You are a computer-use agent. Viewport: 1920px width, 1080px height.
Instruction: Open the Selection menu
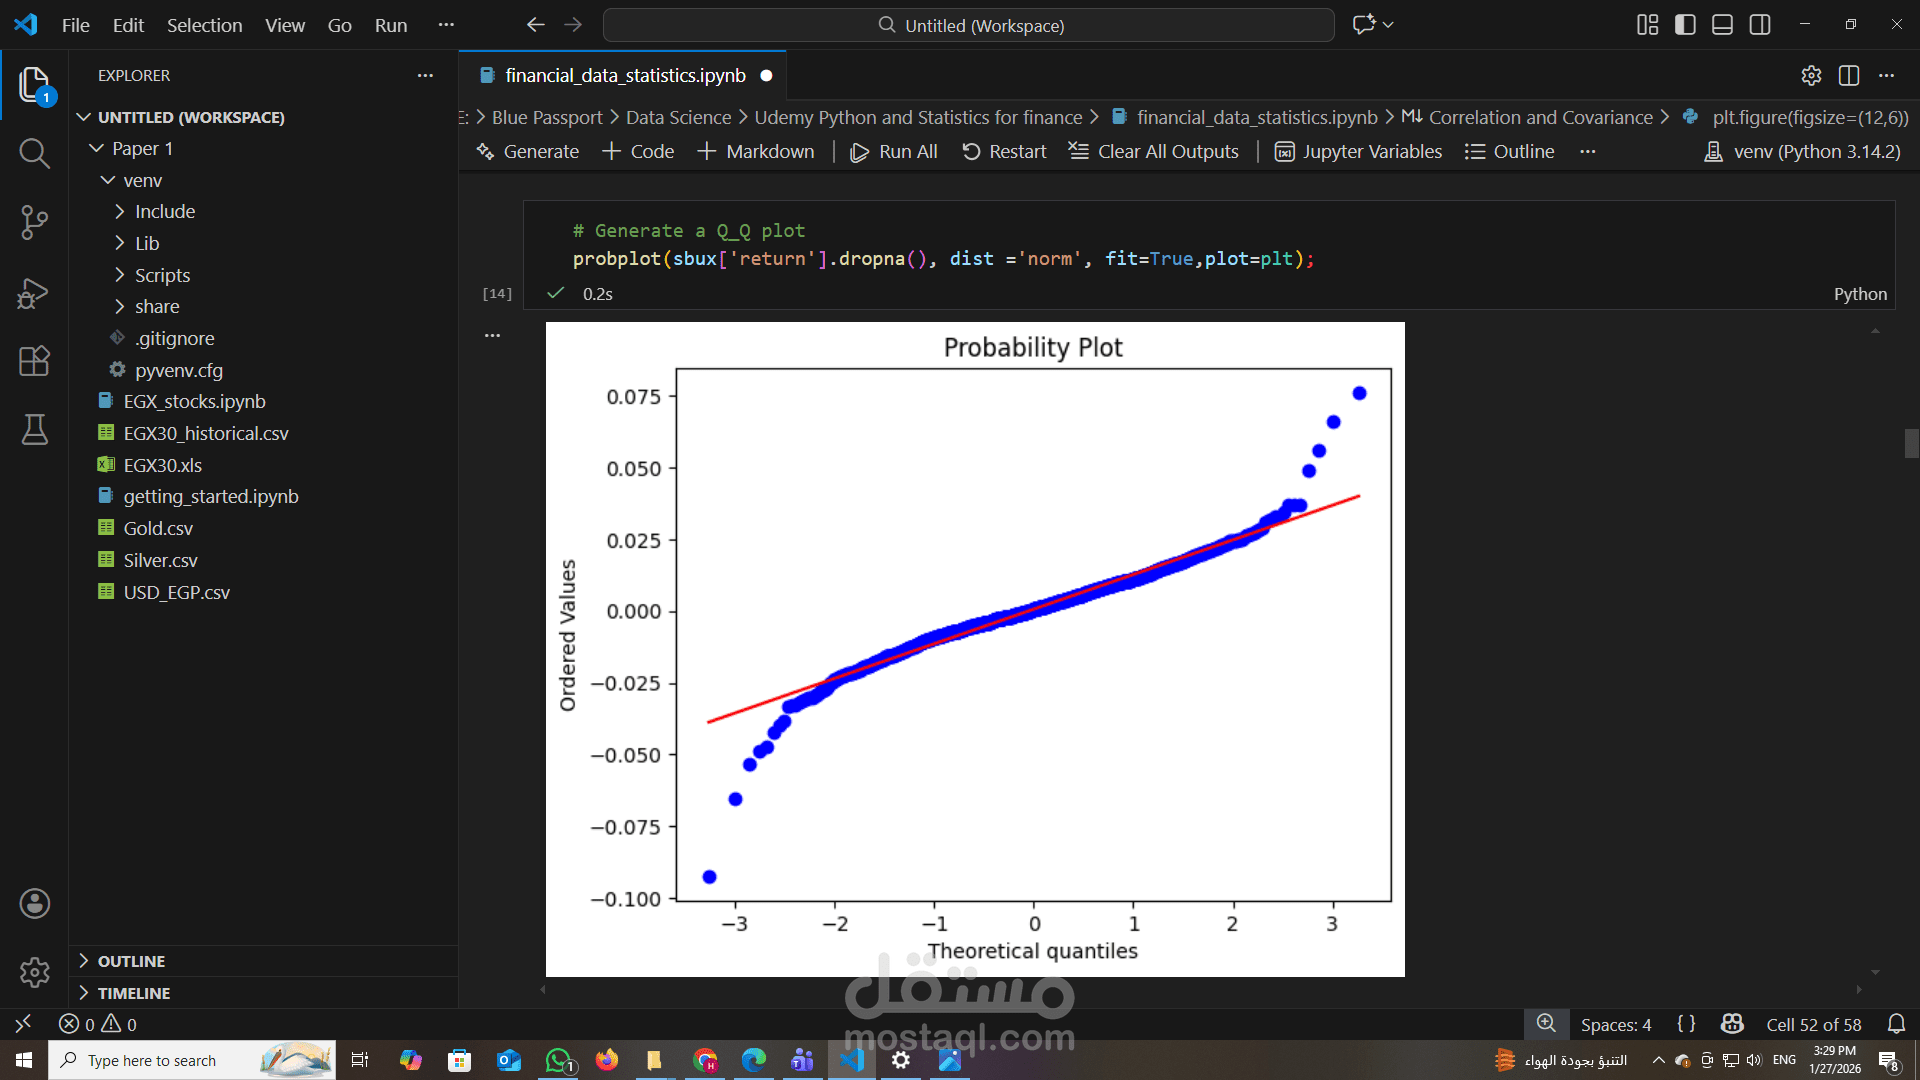click(x=204, y=25)
